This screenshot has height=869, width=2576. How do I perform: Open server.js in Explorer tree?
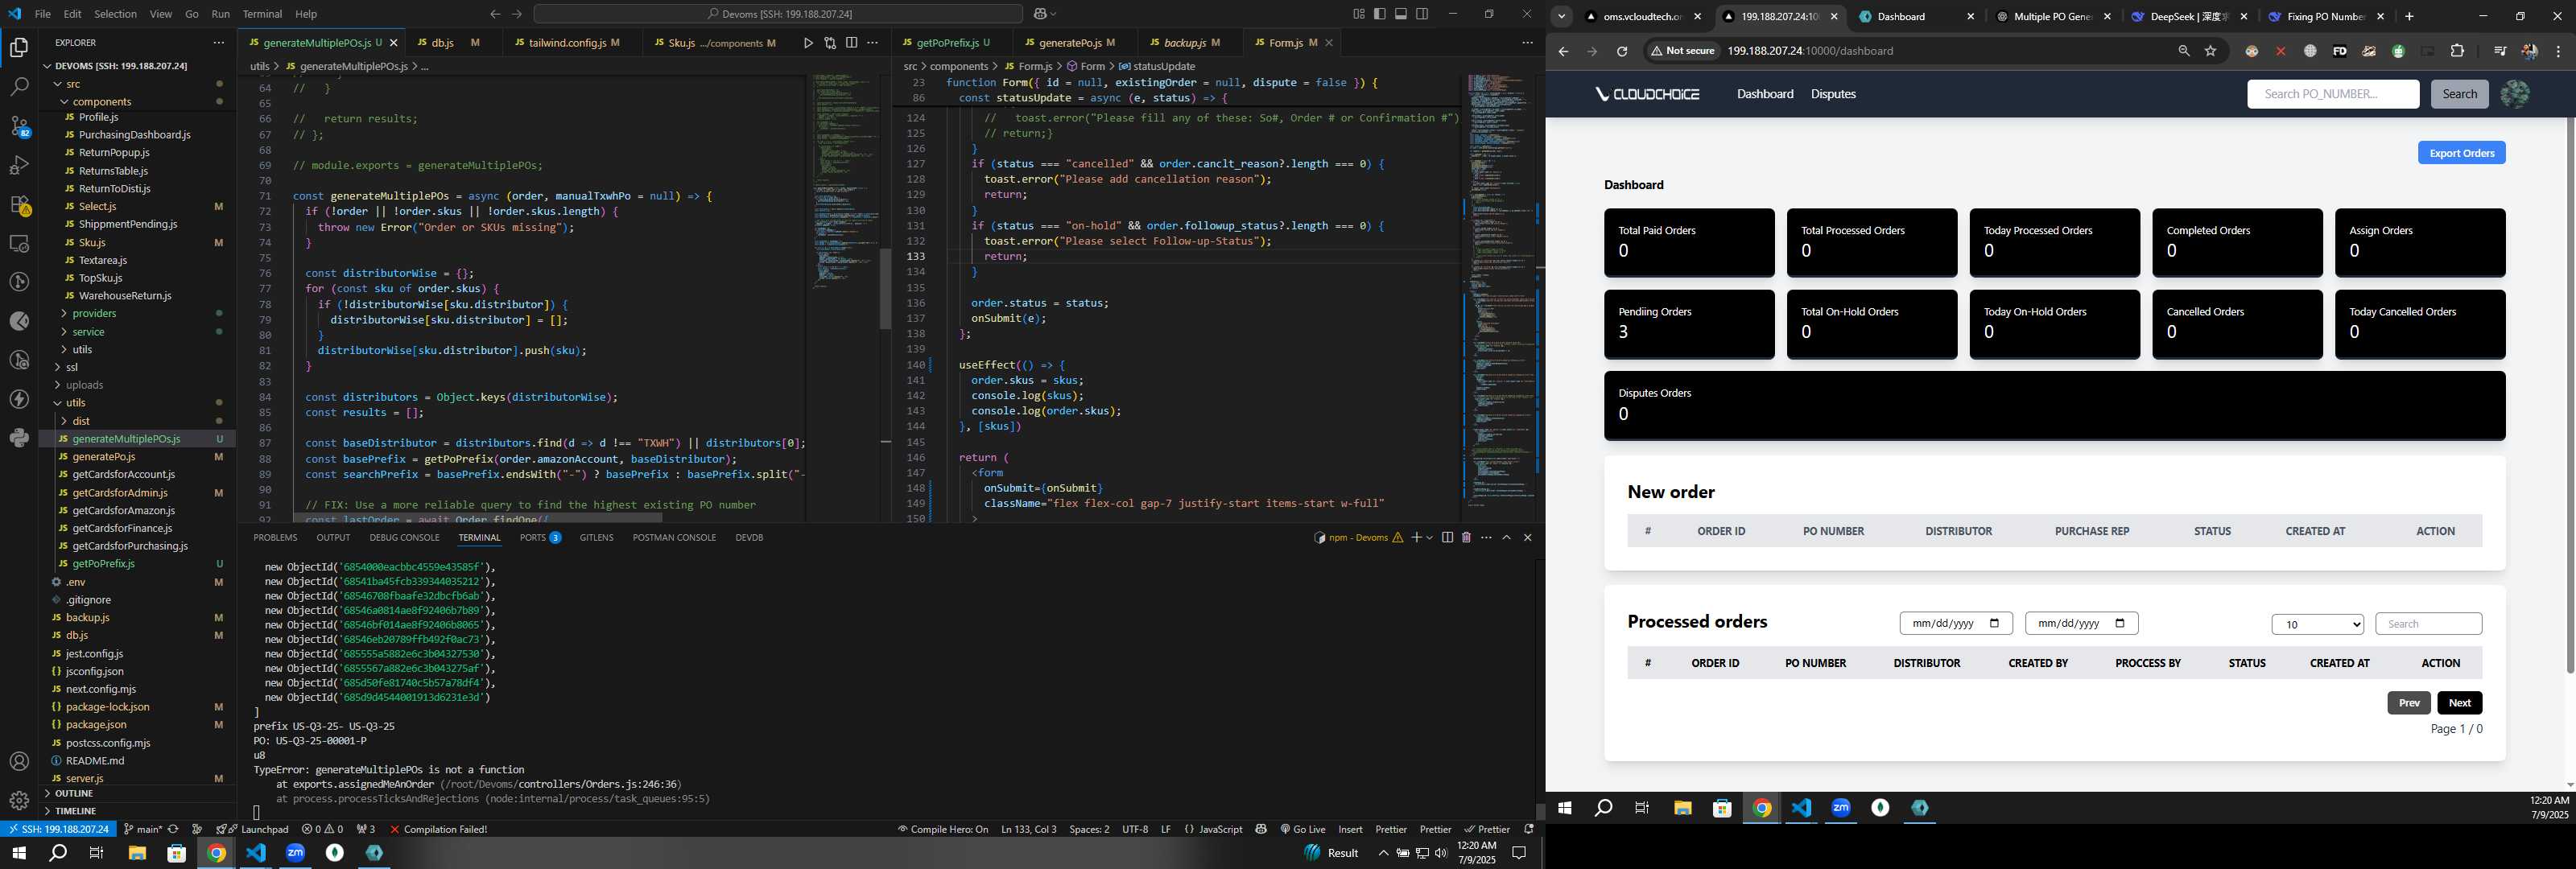click(84, 778)
